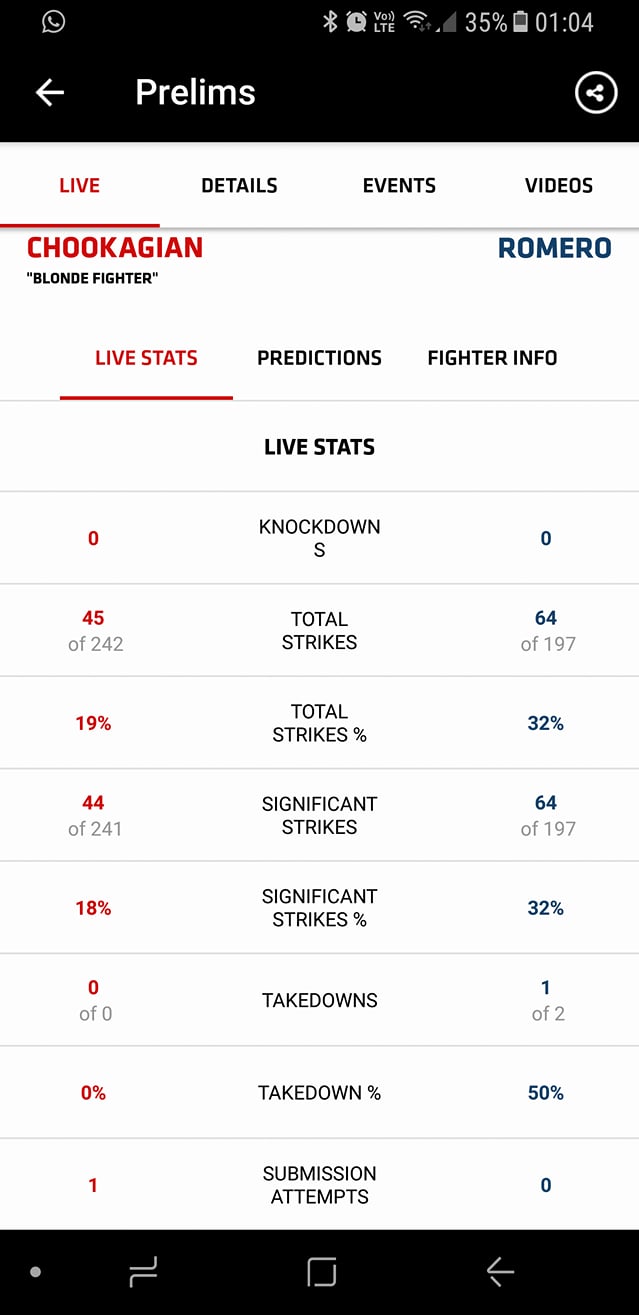
Task: Open the EVENTS tab
Action: (399, 185)
